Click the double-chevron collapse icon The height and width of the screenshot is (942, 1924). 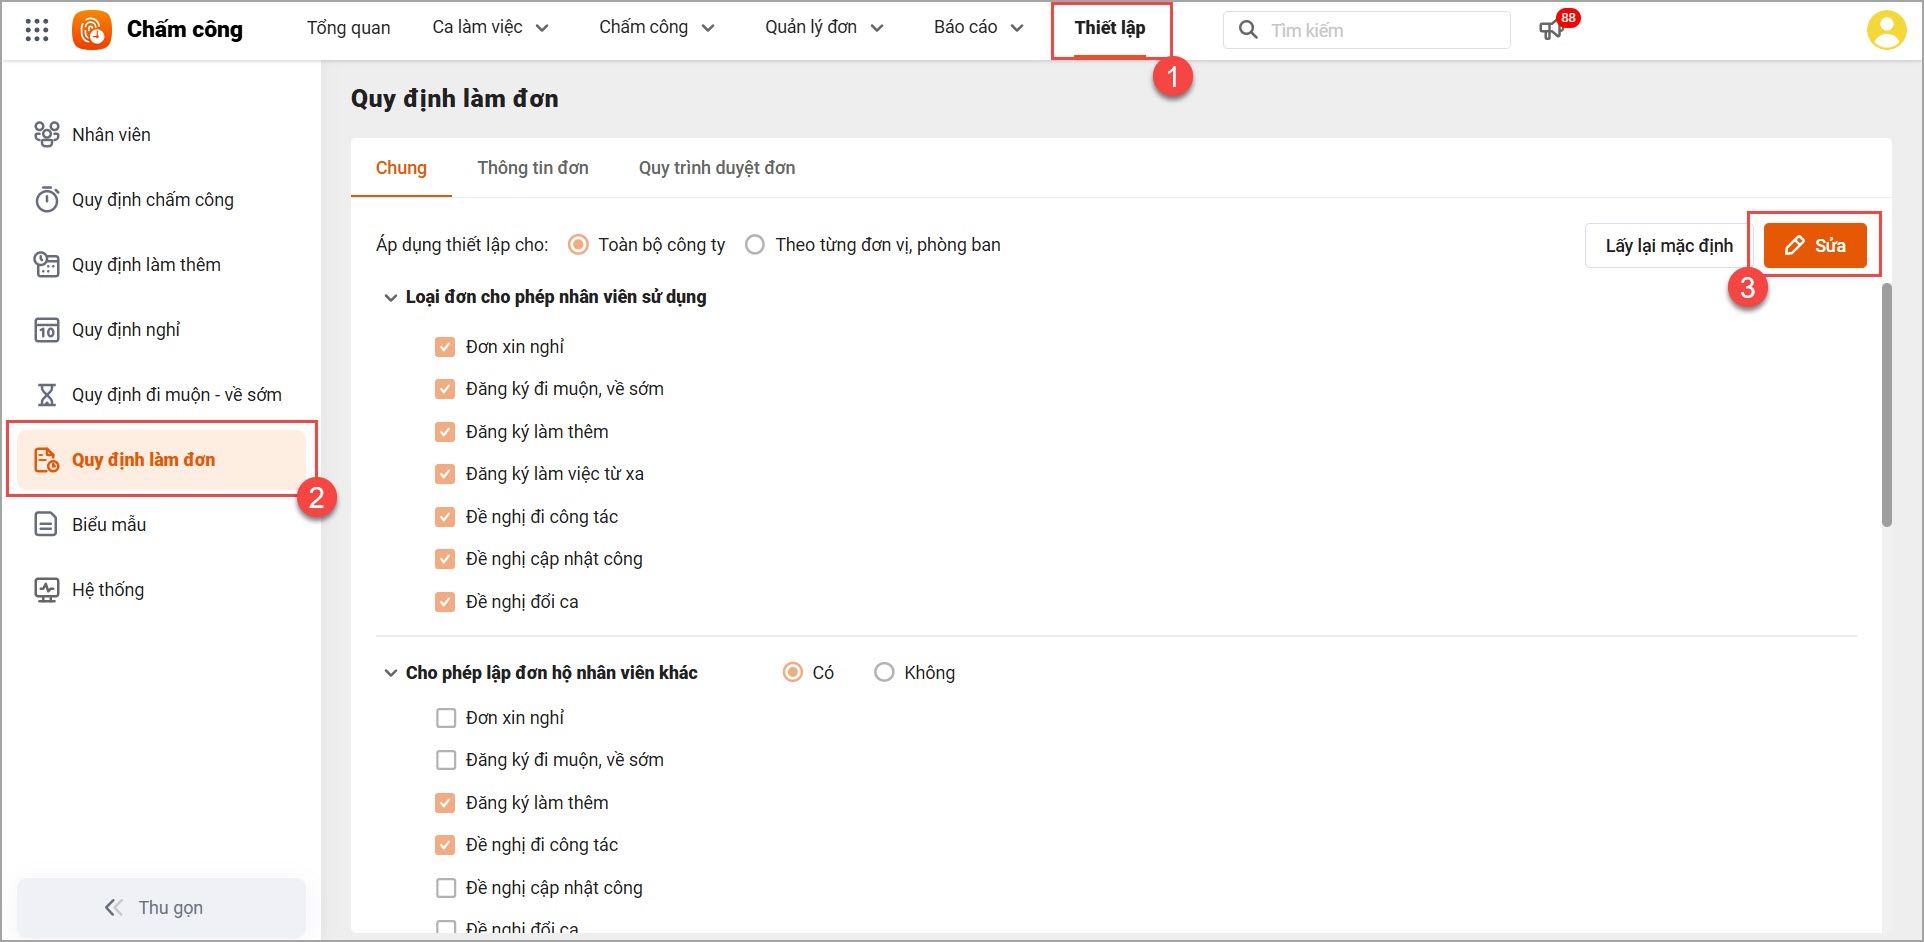[x=114, y=907]
